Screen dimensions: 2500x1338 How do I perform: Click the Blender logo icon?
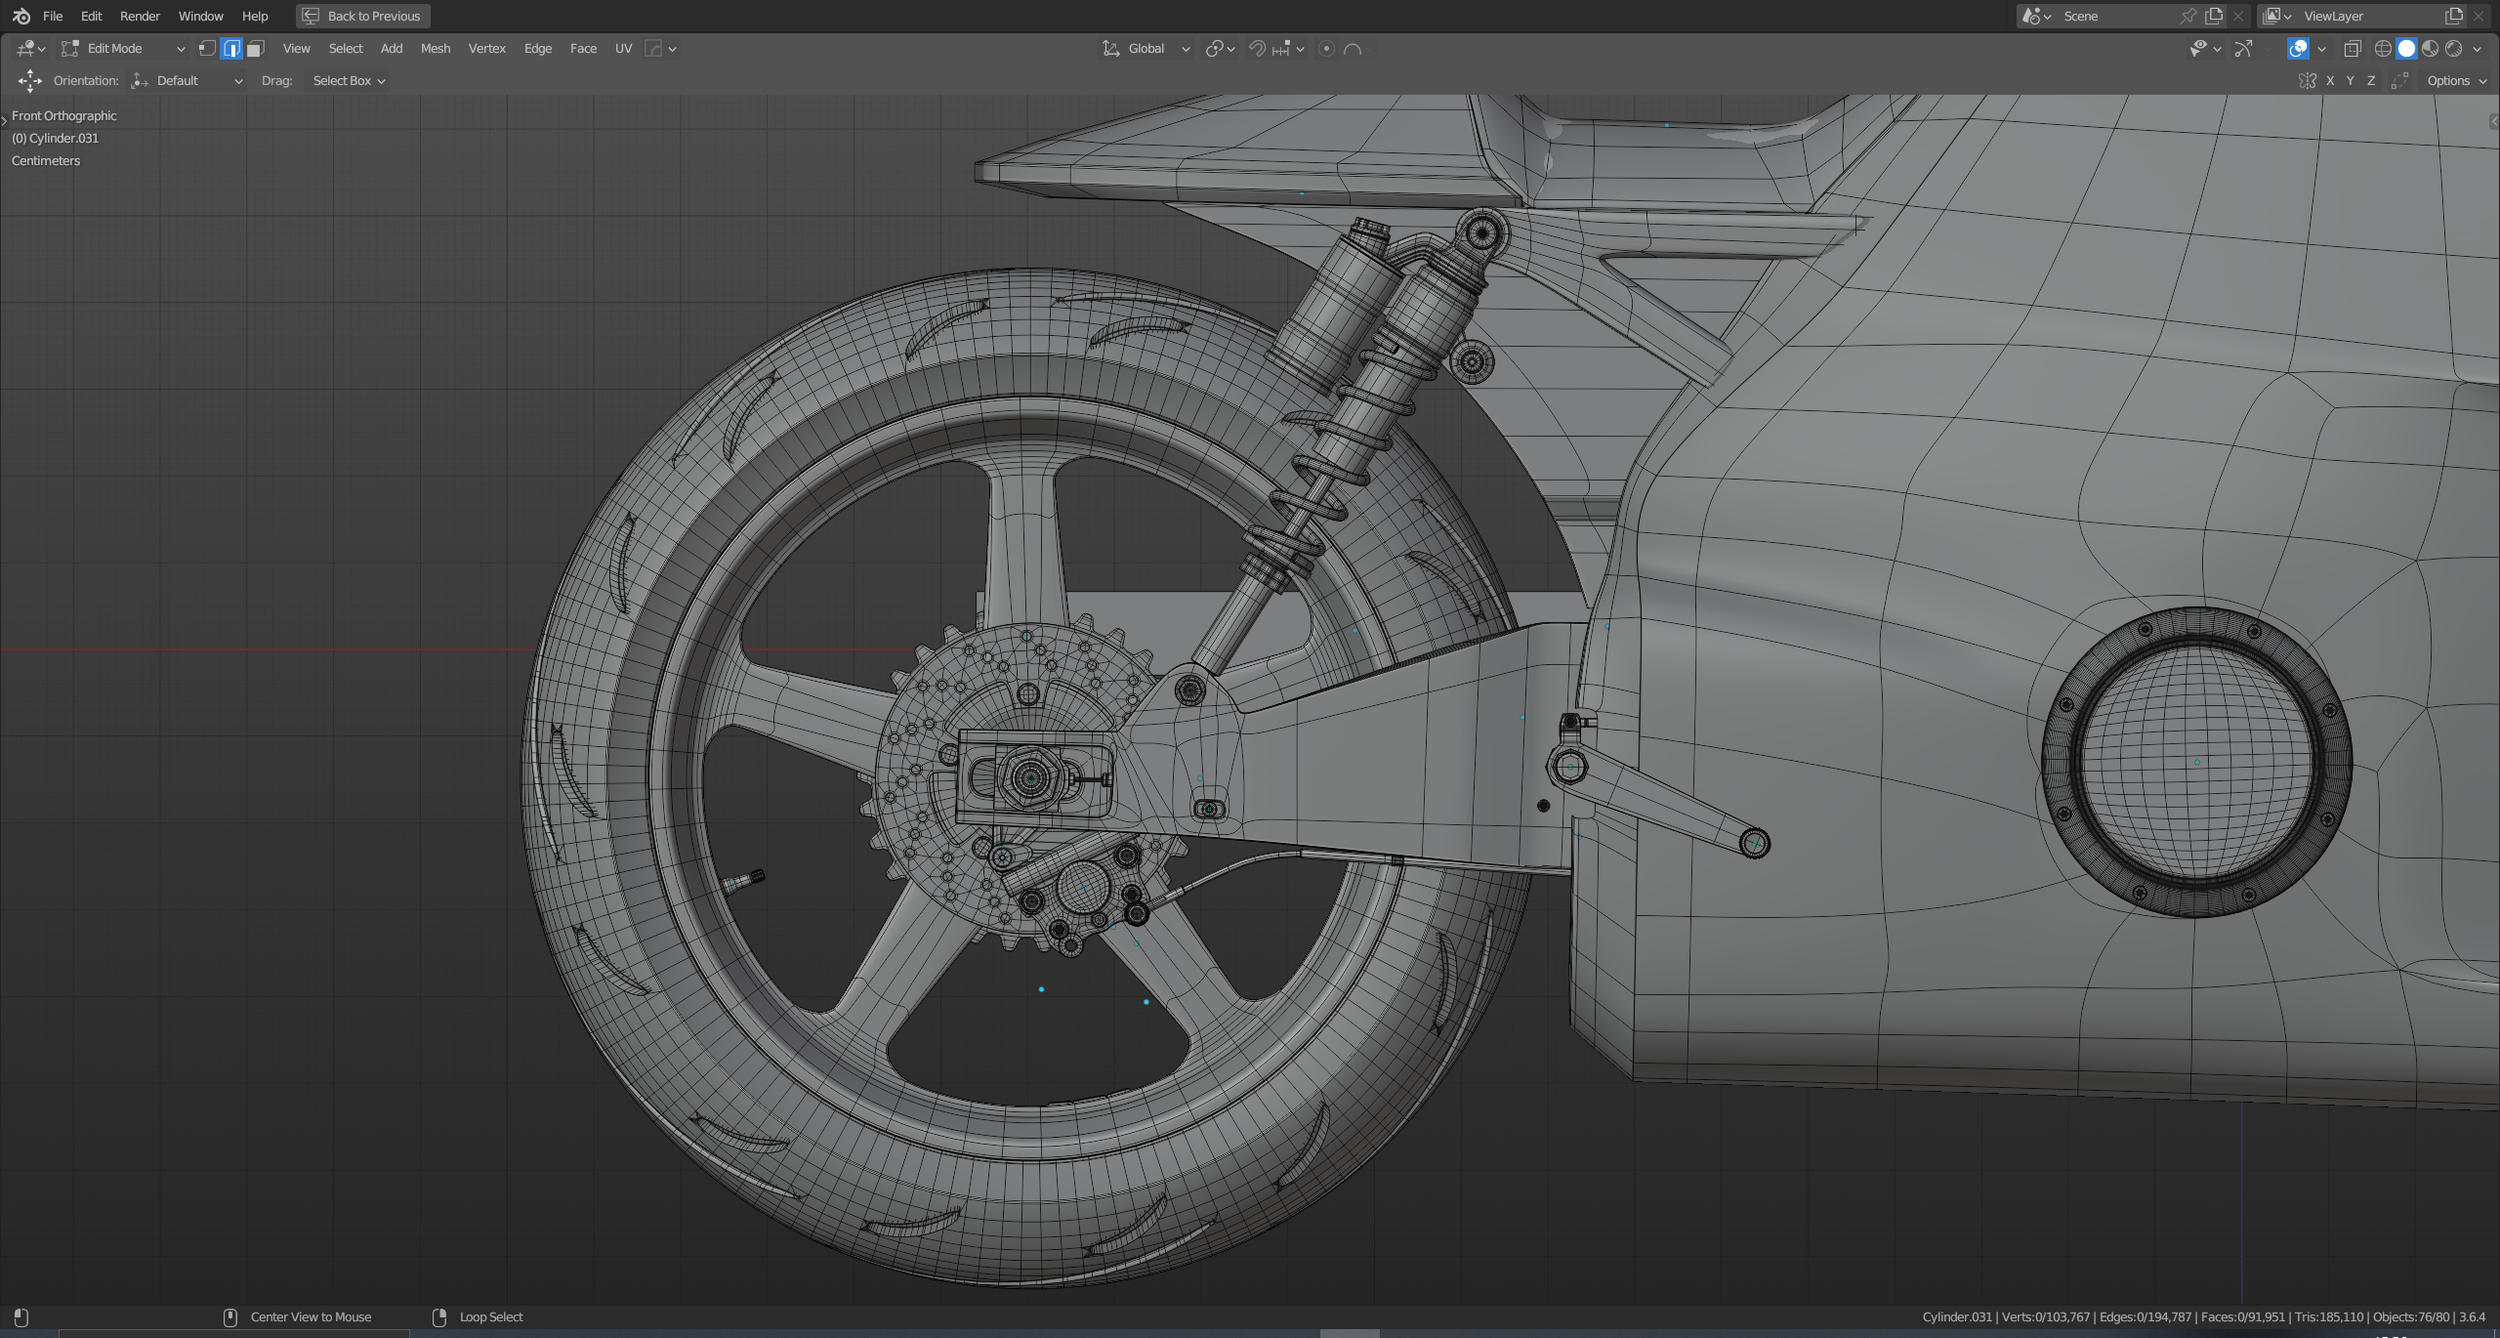[21, 16]
